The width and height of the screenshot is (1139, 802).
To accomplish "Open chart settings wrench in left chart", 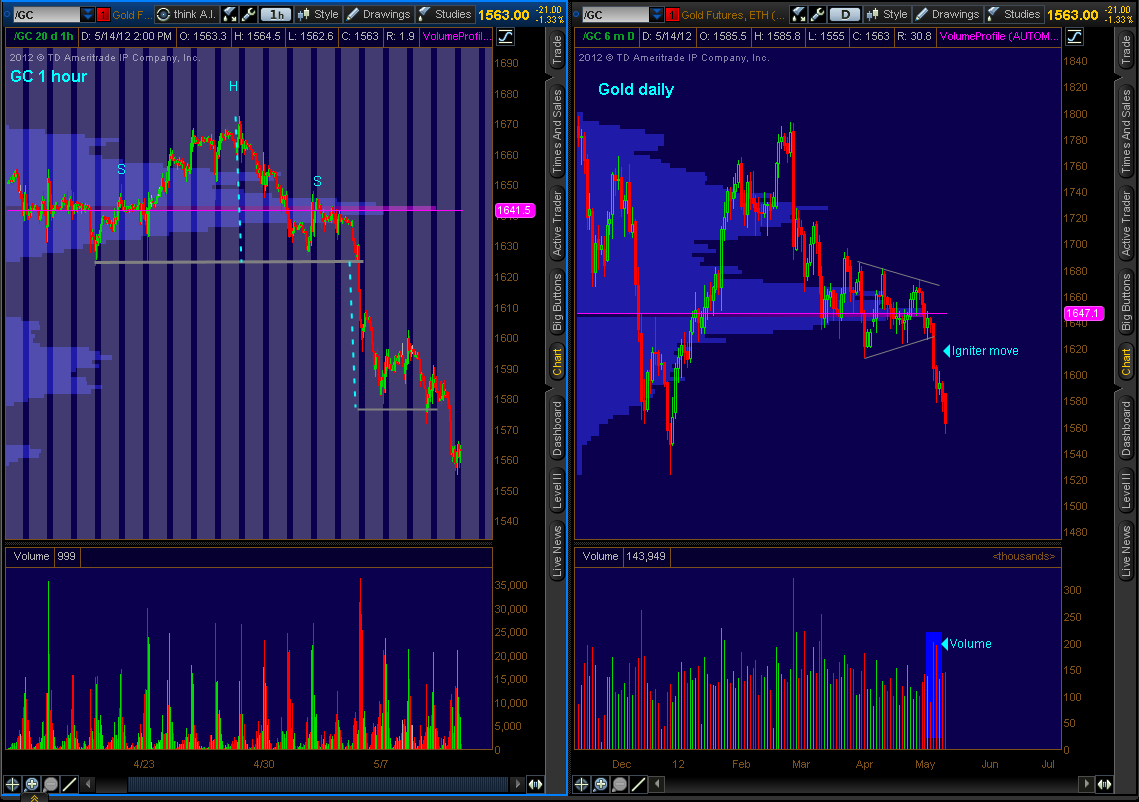I will (249, 14).
